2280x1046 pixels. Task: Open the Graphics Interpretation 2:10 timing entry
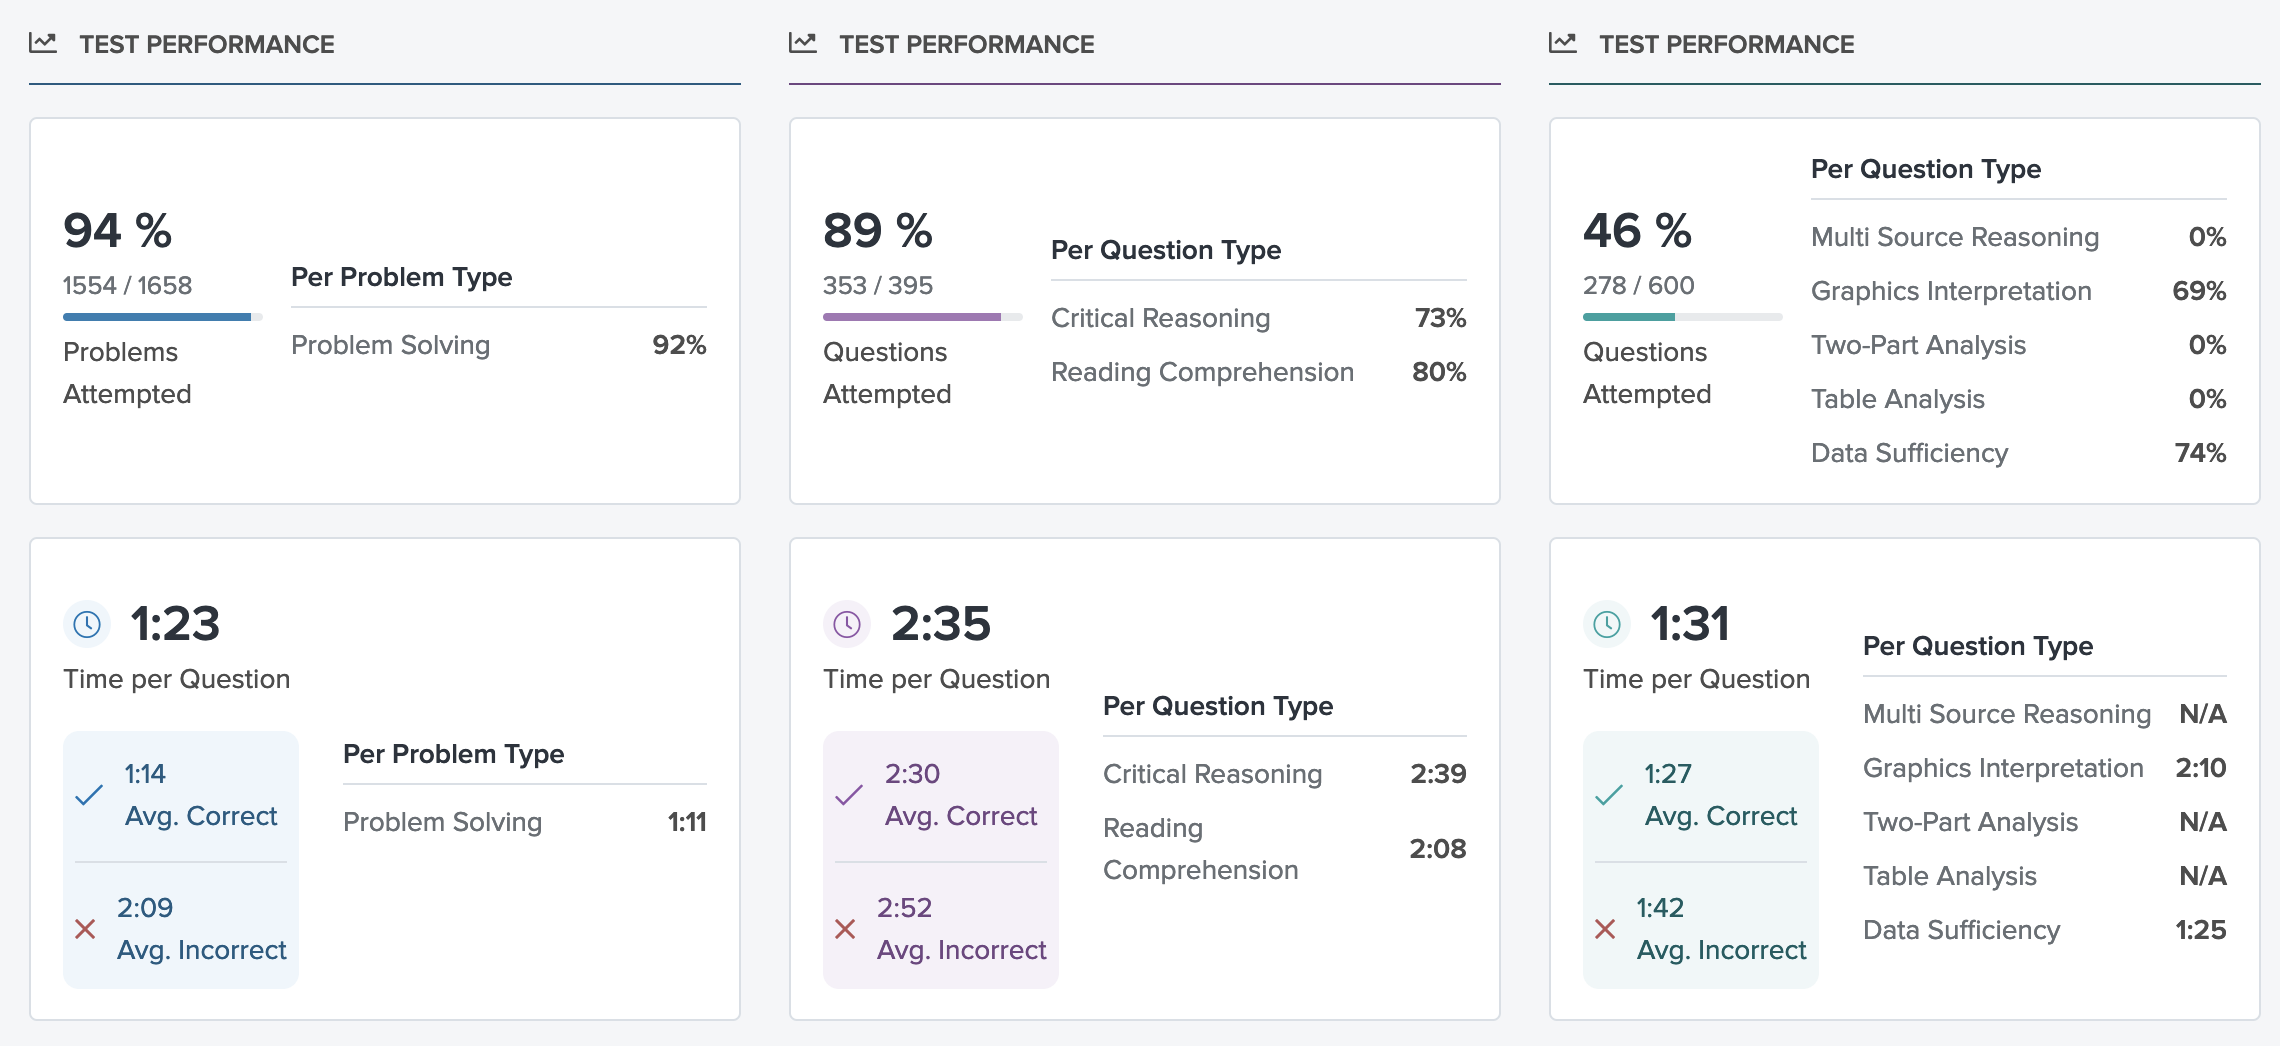[2044, 768]
